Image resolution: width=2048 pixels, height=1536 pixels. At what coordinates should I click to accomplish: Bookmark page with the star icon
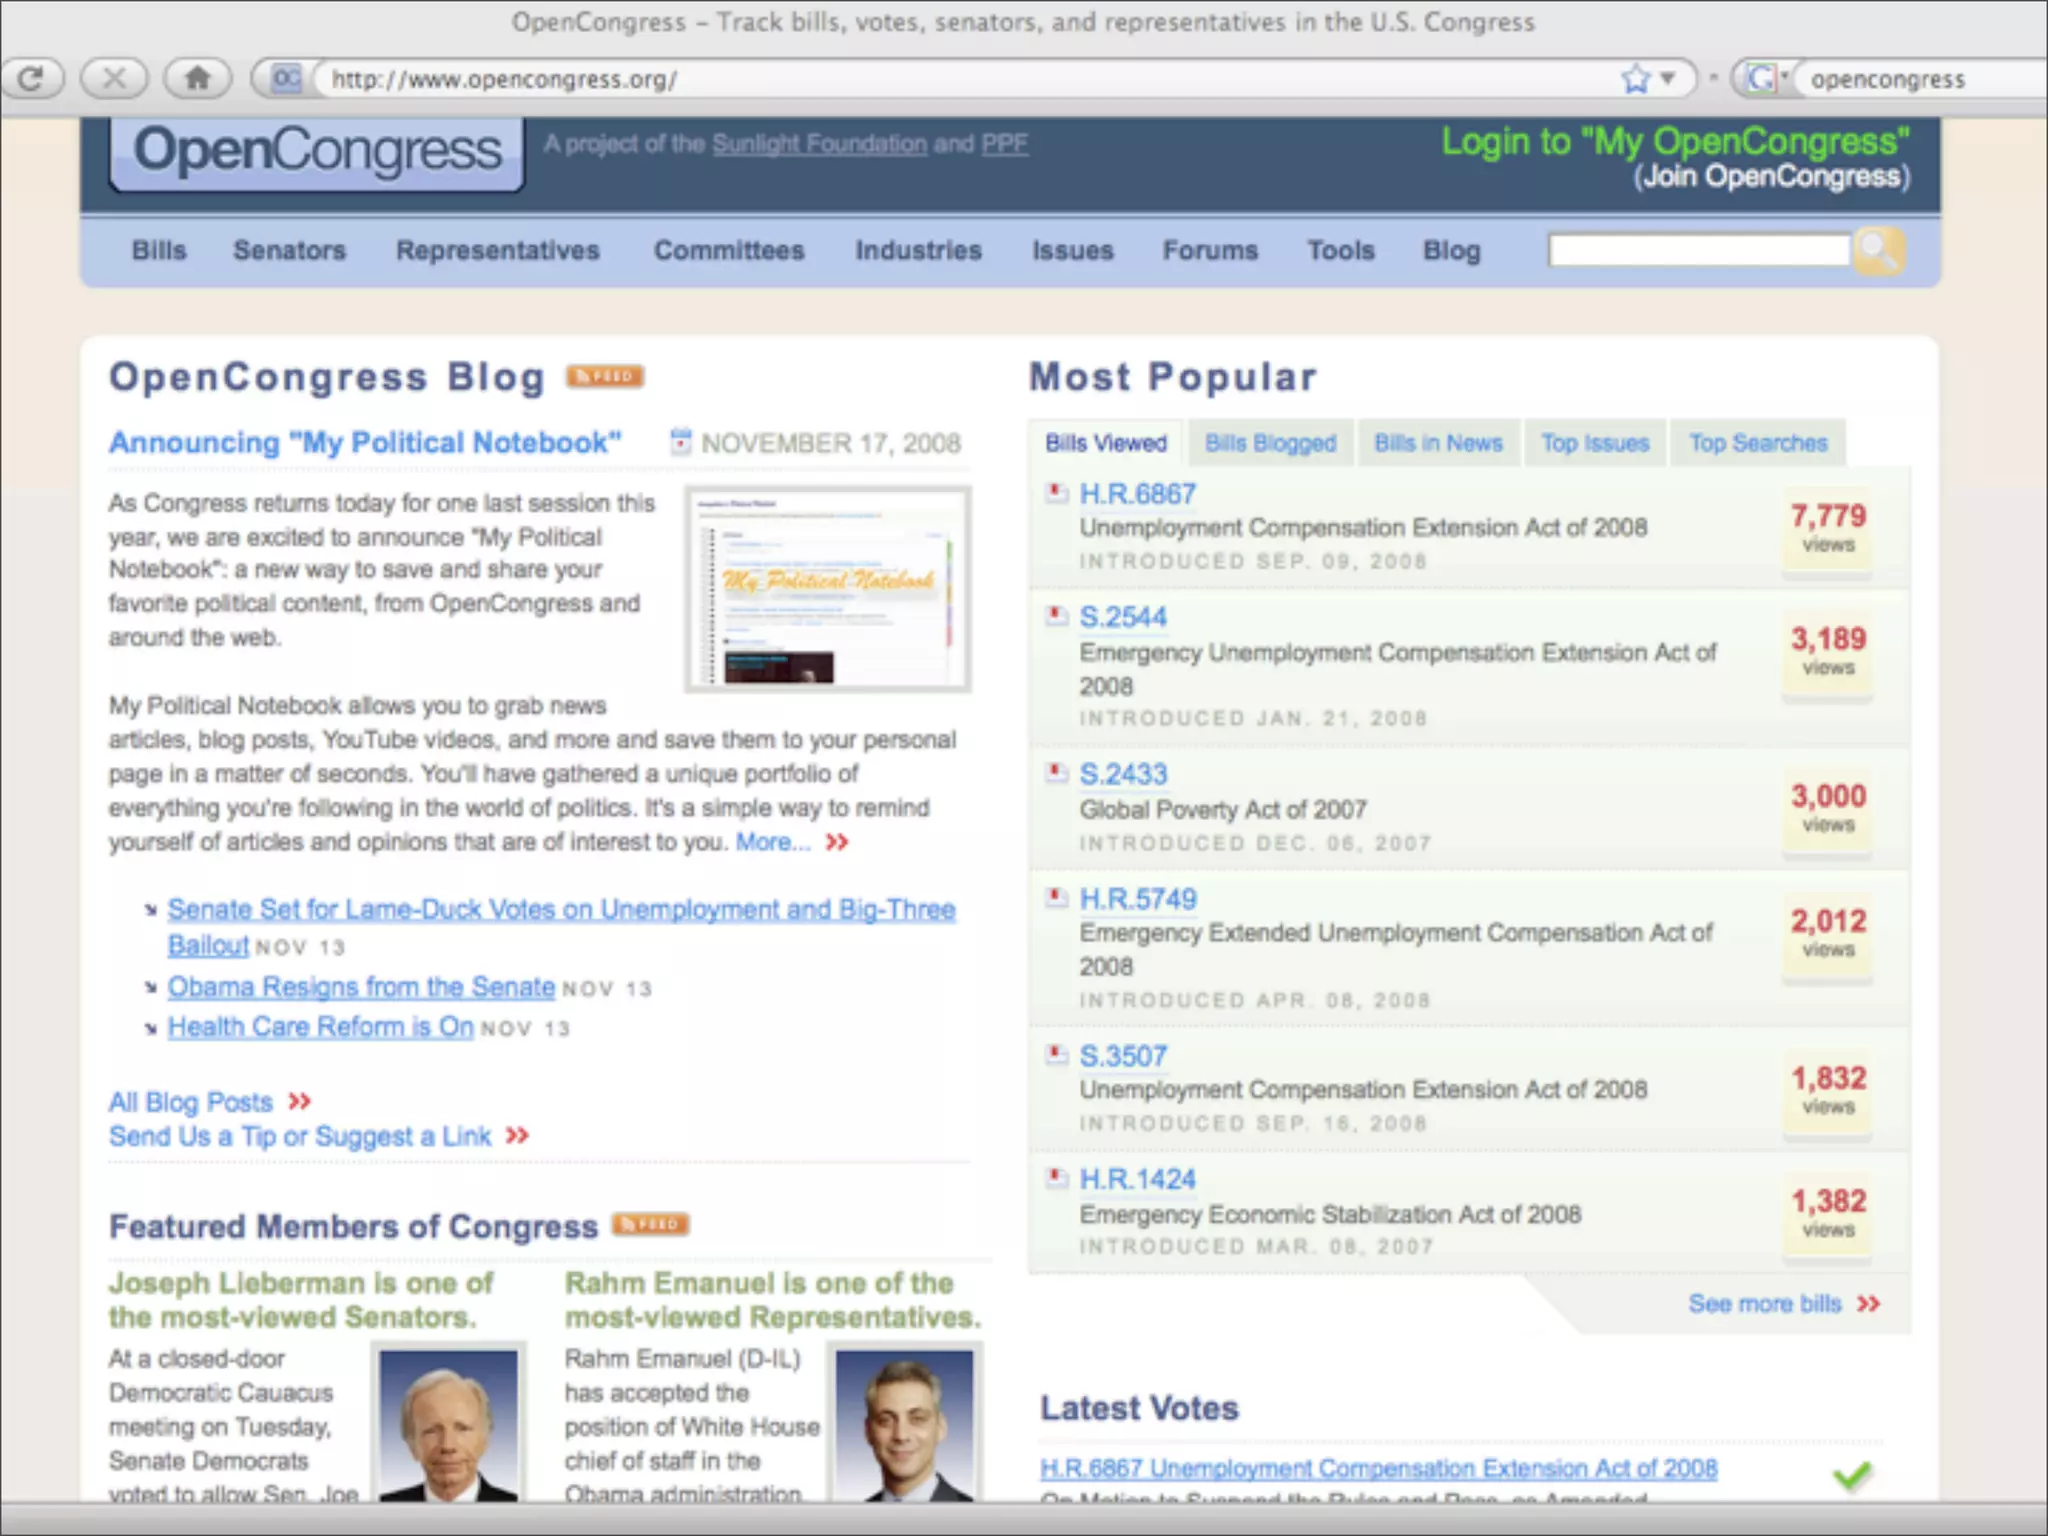tap(1635, 78)
